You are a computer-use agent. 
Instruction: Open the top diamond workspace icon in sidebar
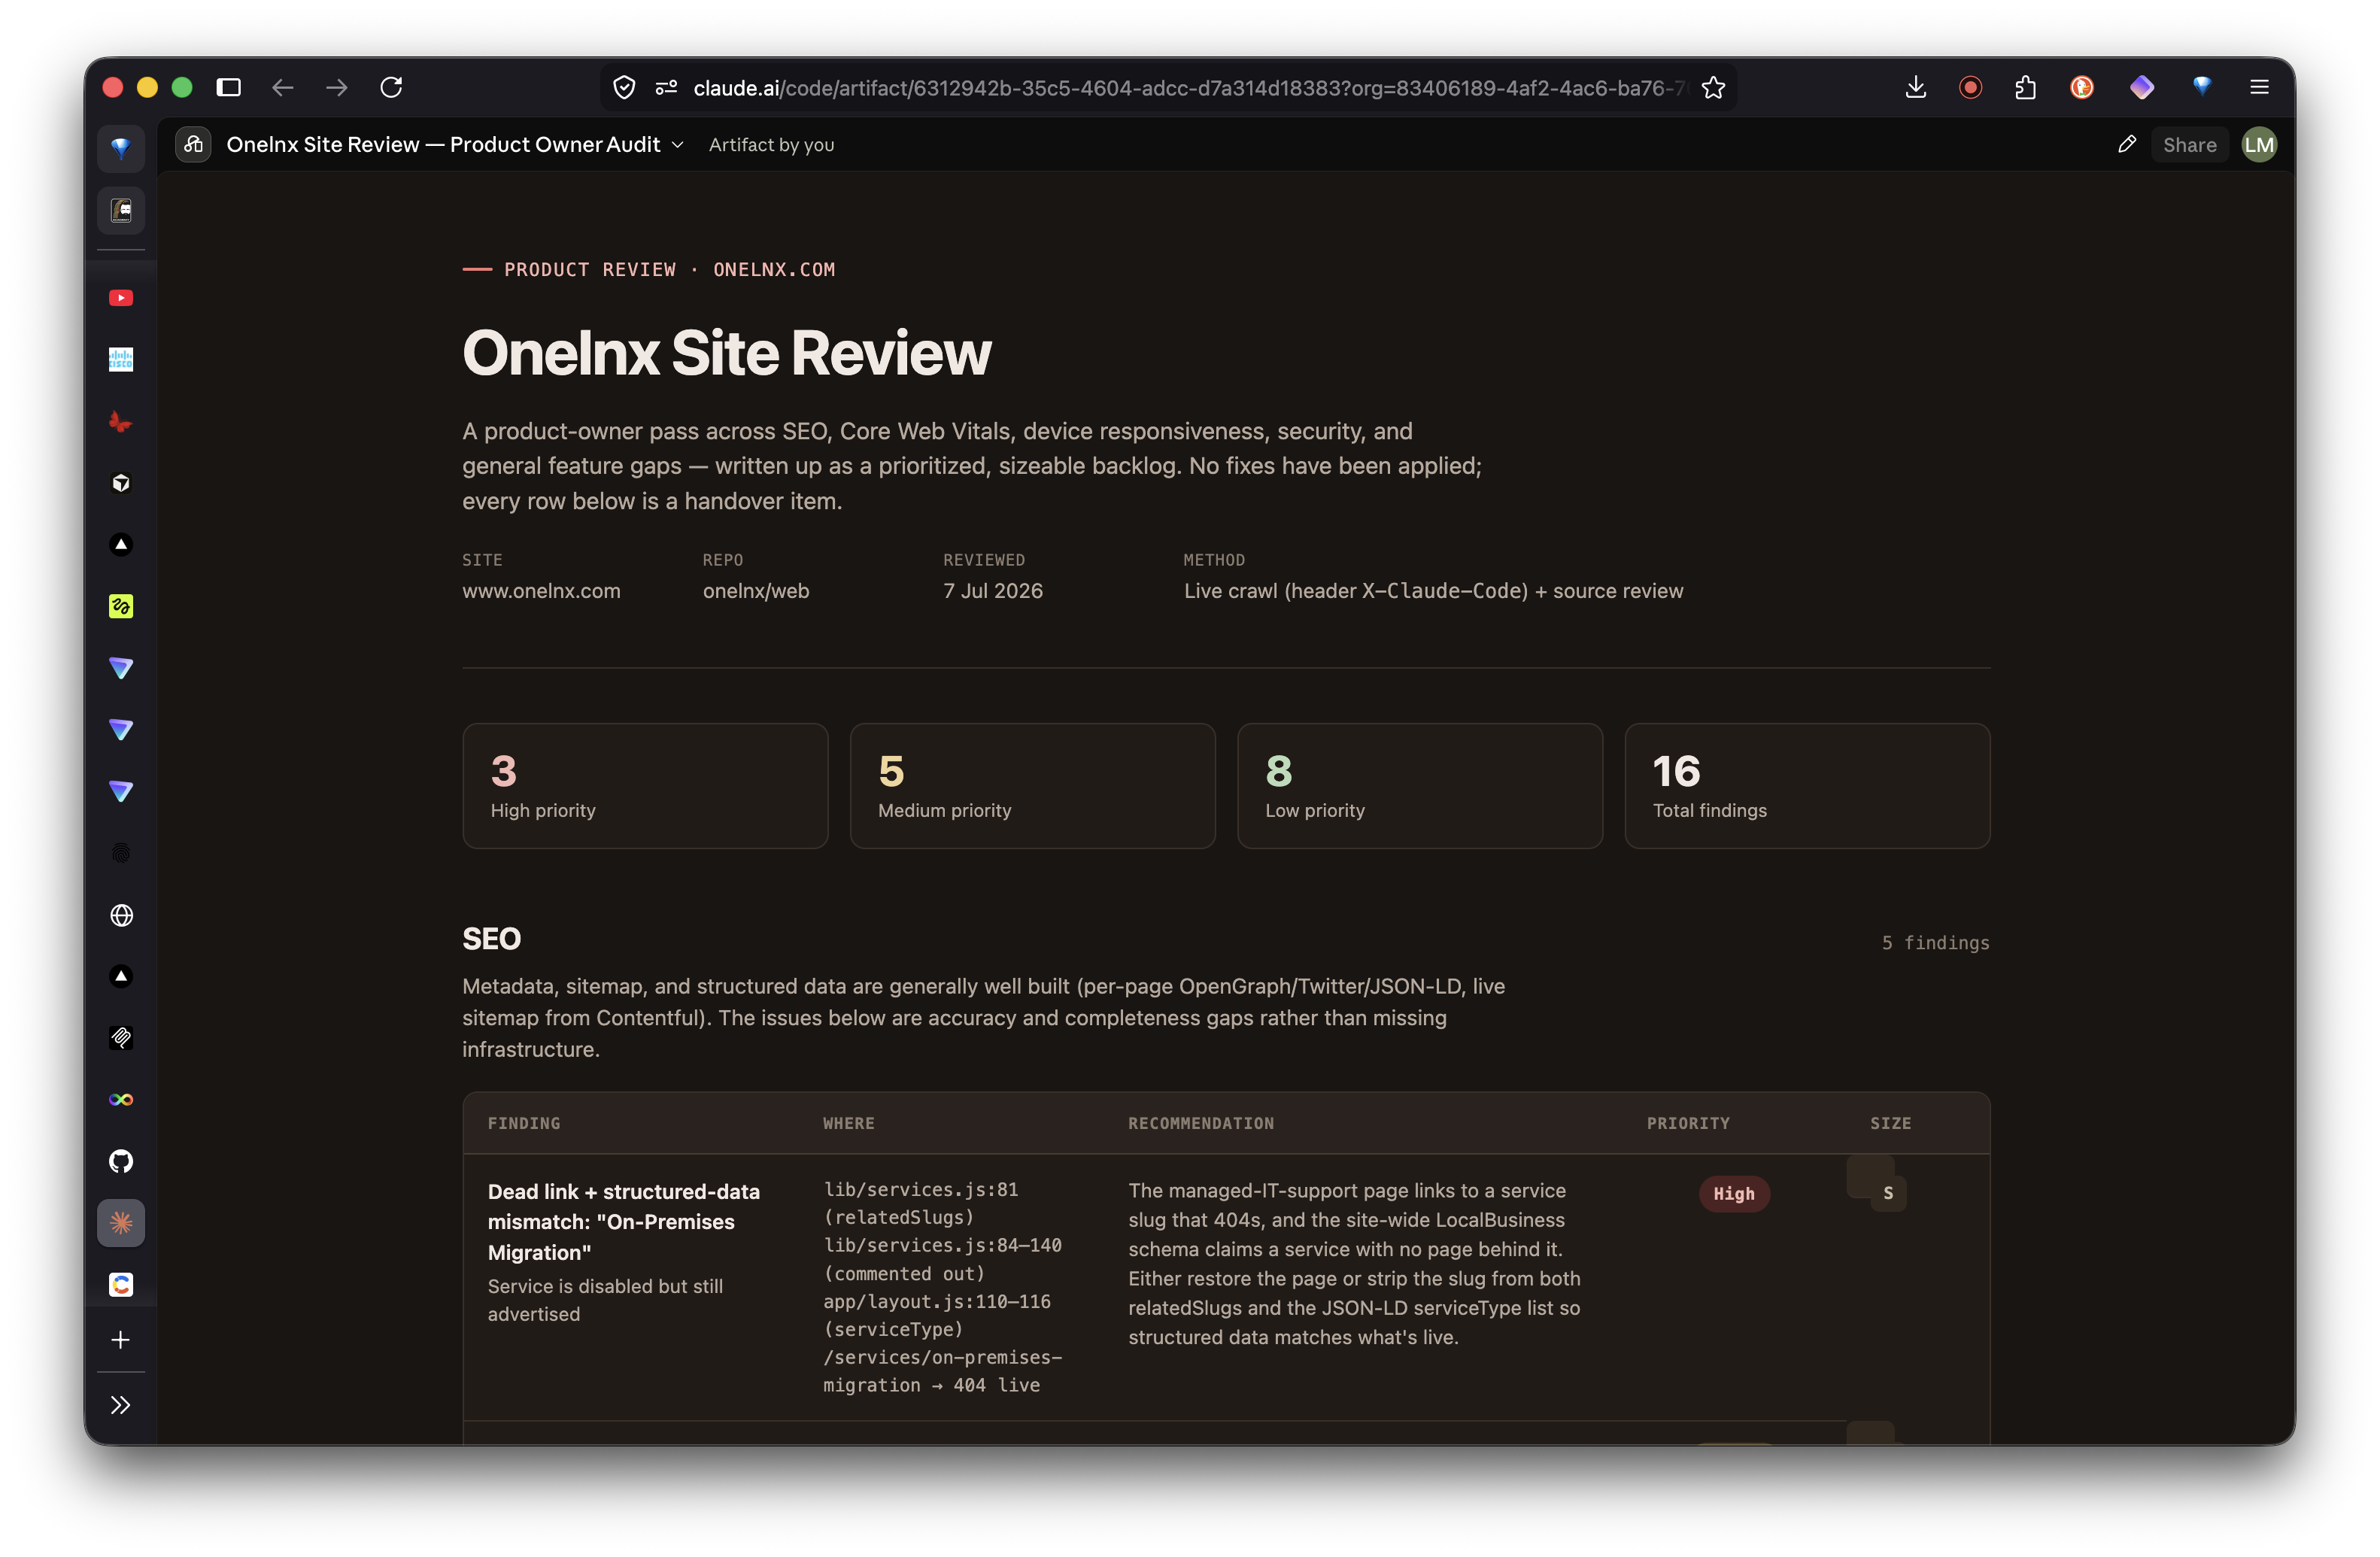tap(121, 149)
